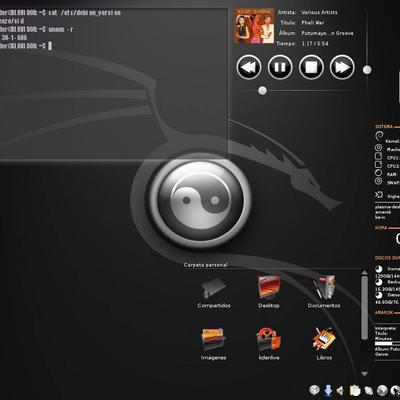Click the "Putumayo...n Groove" album text
The height and width of the screenshot is (400, 400).
pos(327,33)
